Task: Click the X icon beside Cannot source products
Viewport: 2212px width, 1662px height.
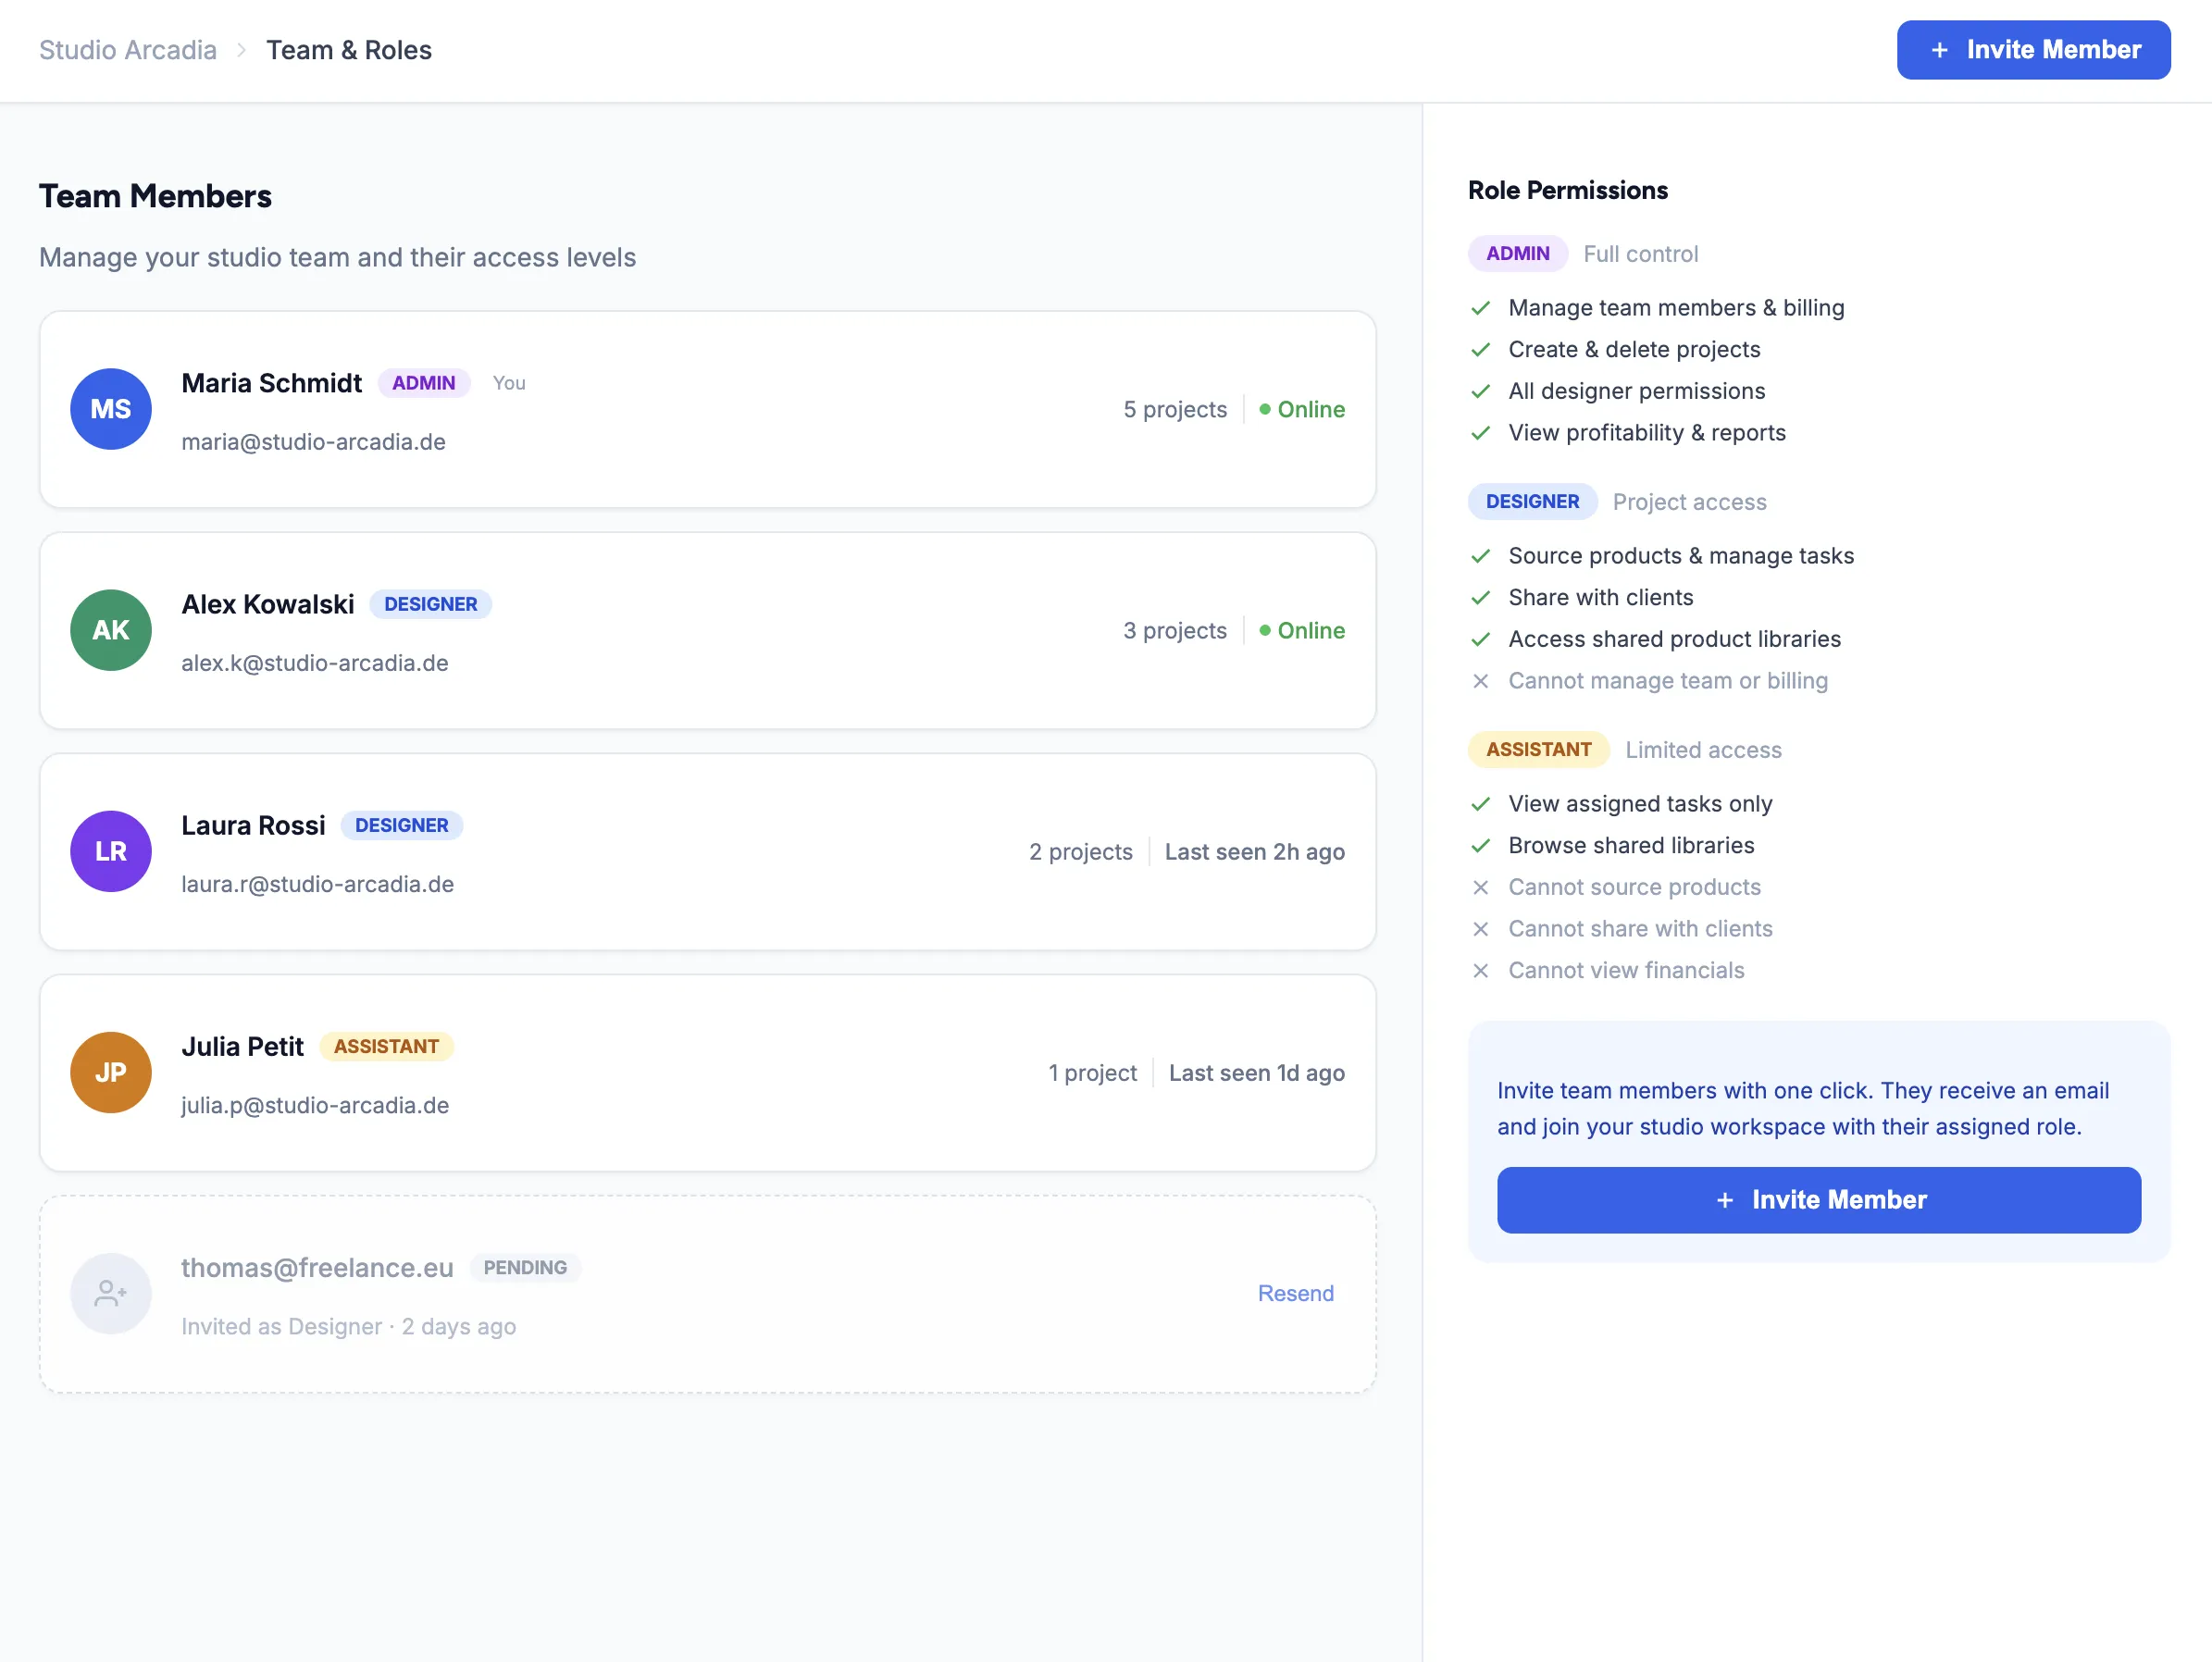Action: [1481, 887]
